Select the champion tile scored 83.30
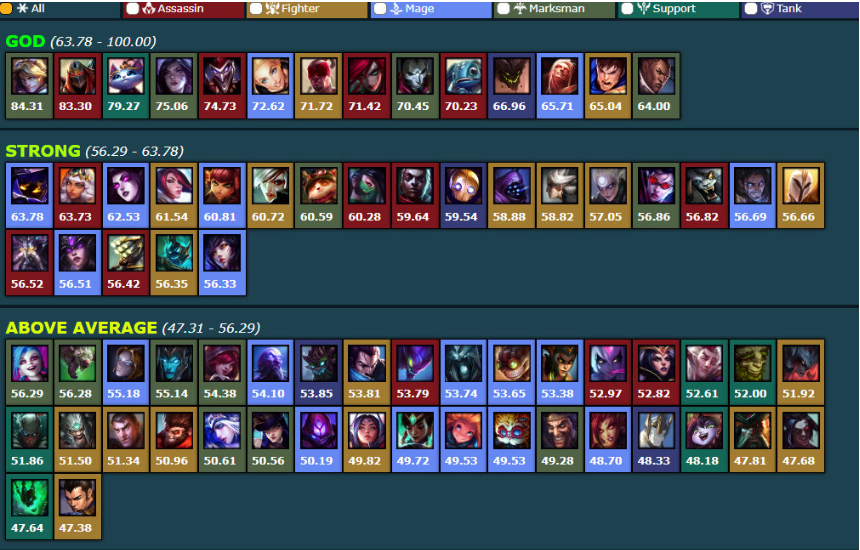Screen dimensions: 860x550 coord(77,86)
